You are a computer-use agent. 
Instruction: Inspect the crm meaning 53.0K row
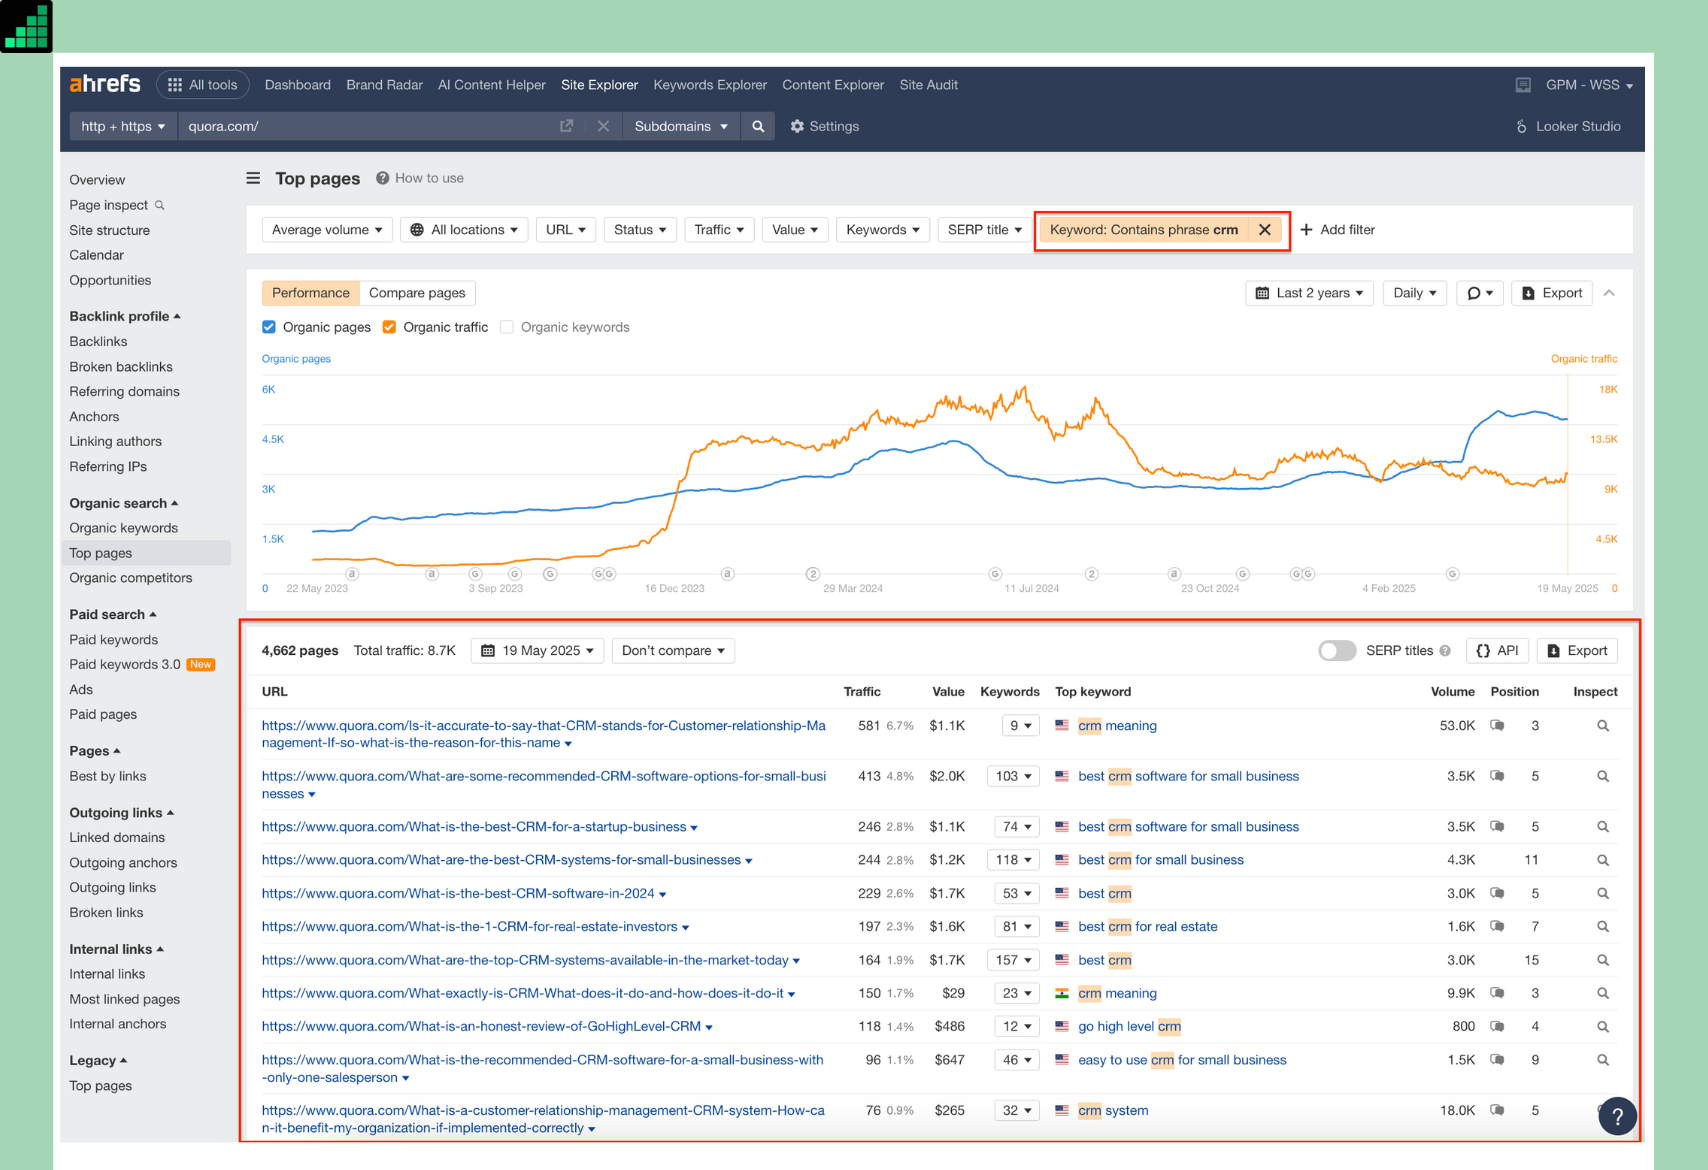click(1603, 726)
